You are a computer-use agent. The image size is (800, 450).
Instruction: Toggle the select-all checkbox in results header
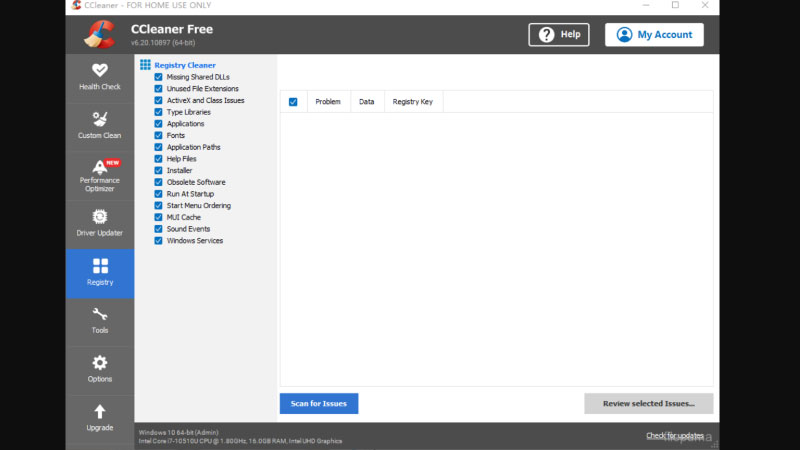click(293, 102)
